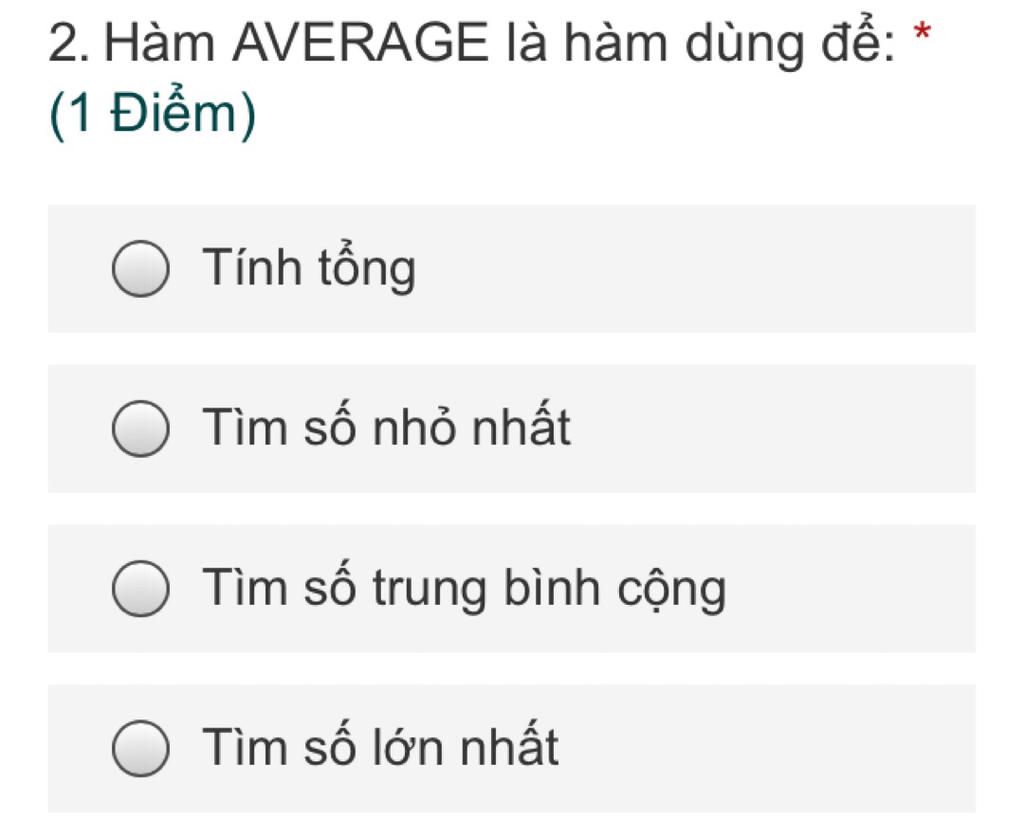The height and width of the screenshot is (838, 1024).
Task: Click the "Tính tổng" answer label text
Action: tap(309, 269)
